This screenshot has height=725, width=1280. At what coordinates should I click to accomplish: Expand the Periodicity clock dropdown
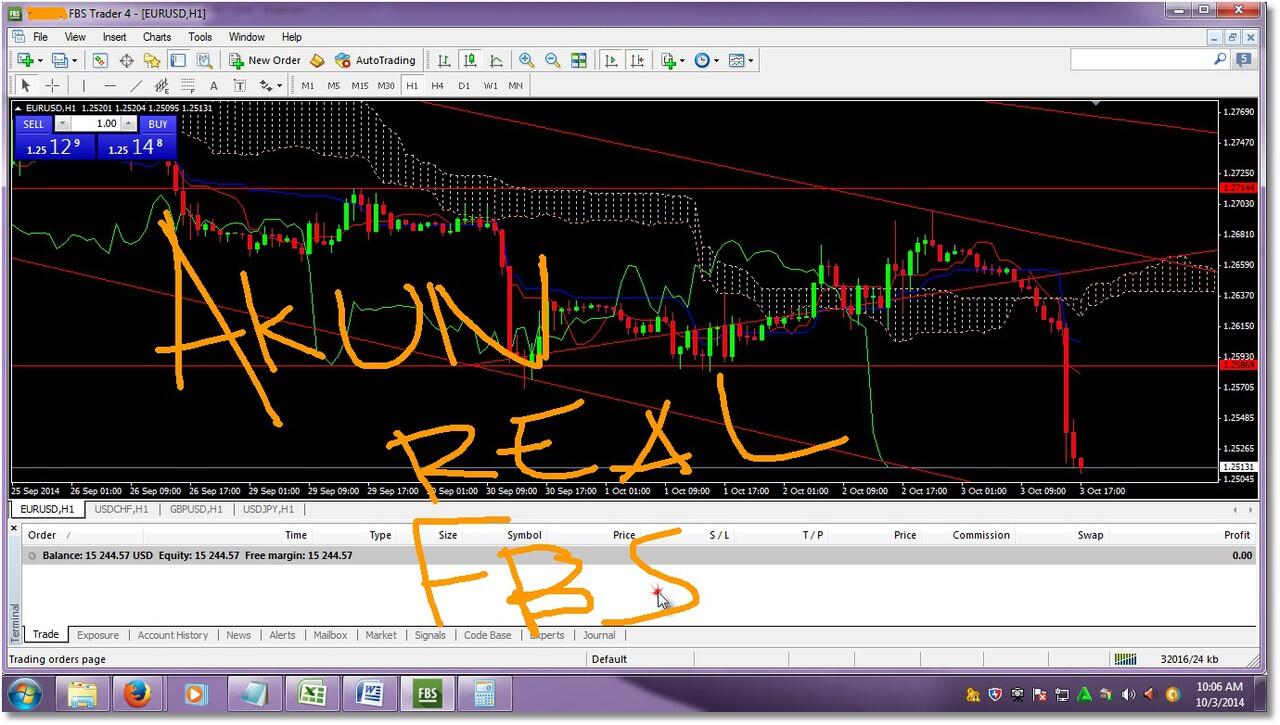click(706, 61)
